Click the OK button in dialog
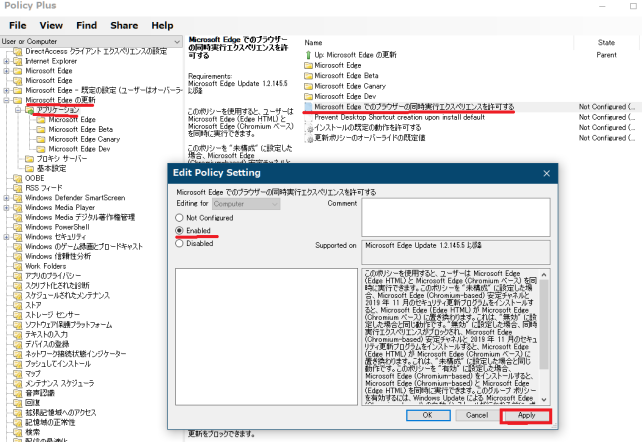This screenshot has width=642, height=442. [x=428, y=415]
